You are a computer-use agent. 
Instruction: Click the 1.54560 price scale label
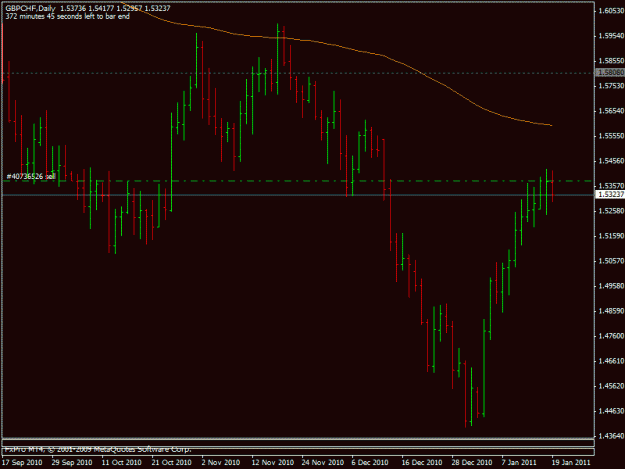coord(611,161)
